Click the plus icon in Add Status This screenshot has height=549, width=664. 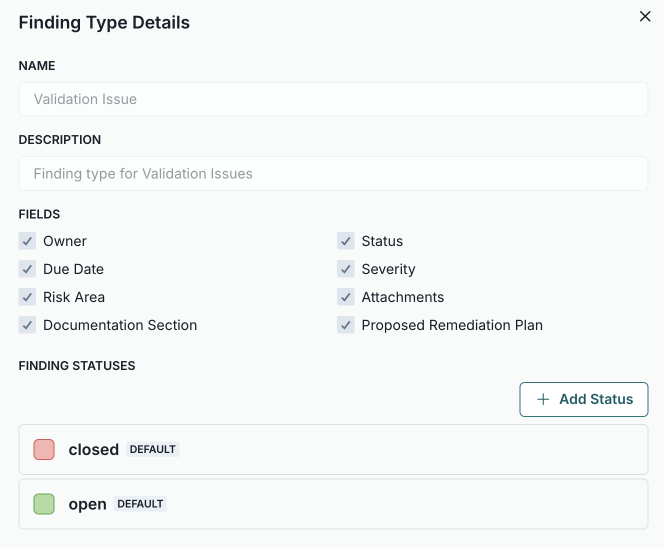tap(543, 399)
